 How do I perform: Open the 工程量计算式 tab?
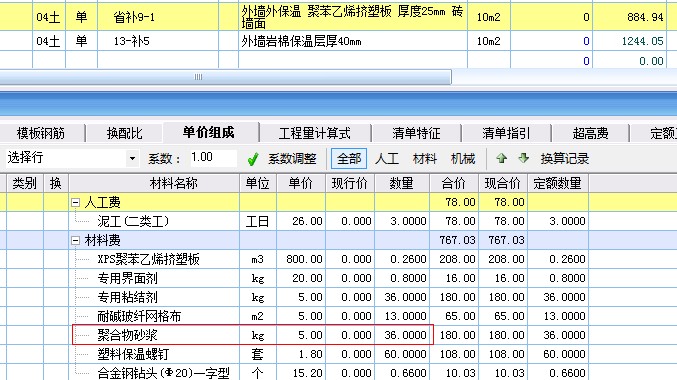click(x=315, y=133)
